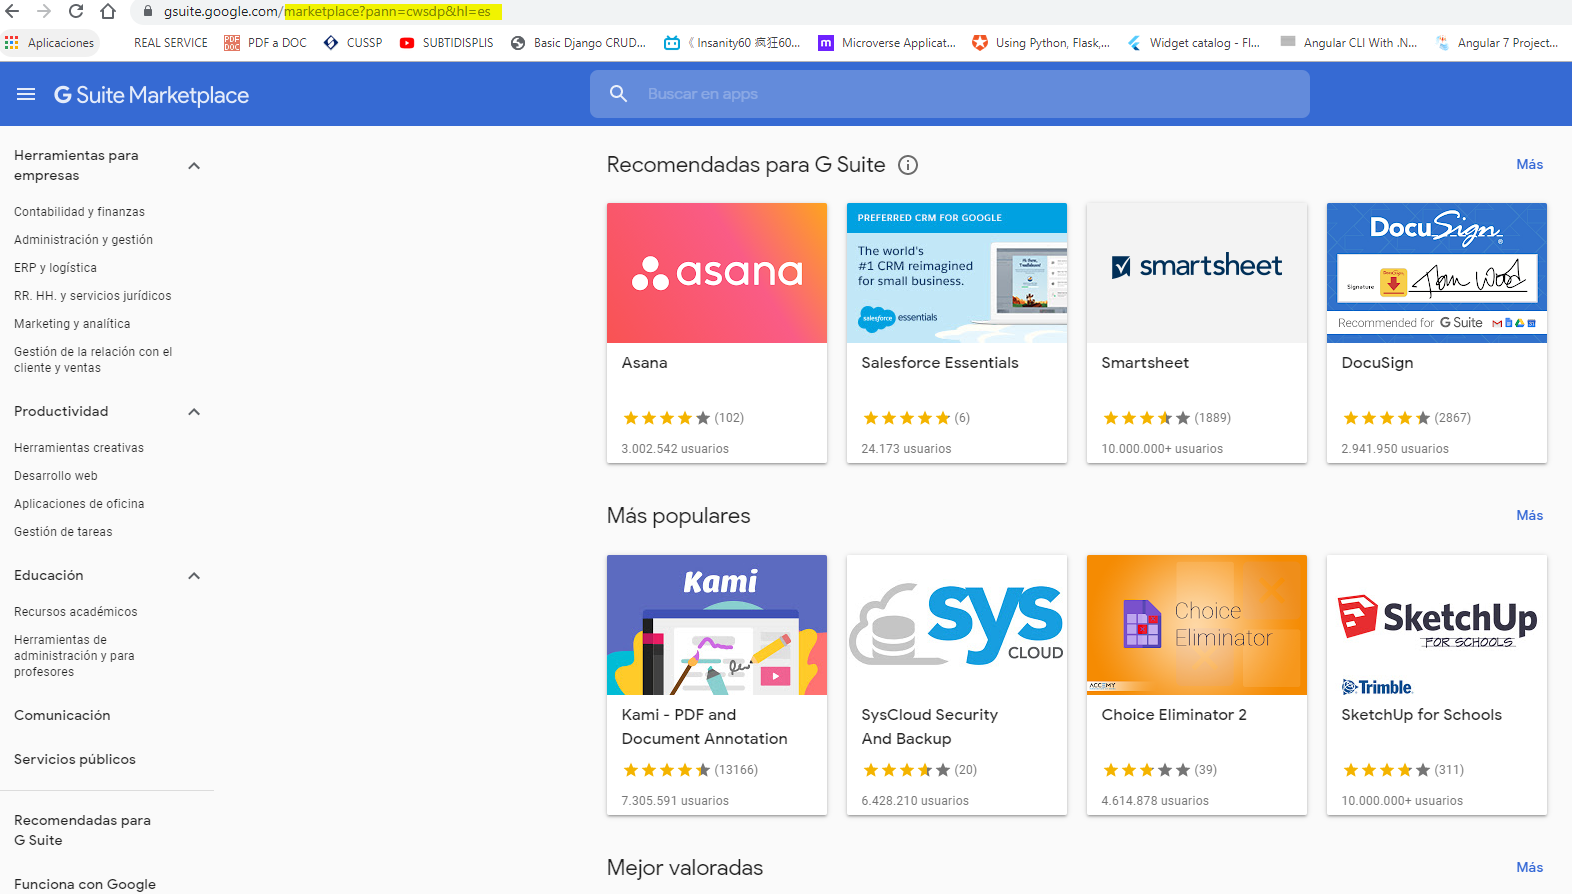The width and height of the screenshot is (1572, 894).
Task: Open the Using Python, Flask bookmark
Action: [1042, 43]
